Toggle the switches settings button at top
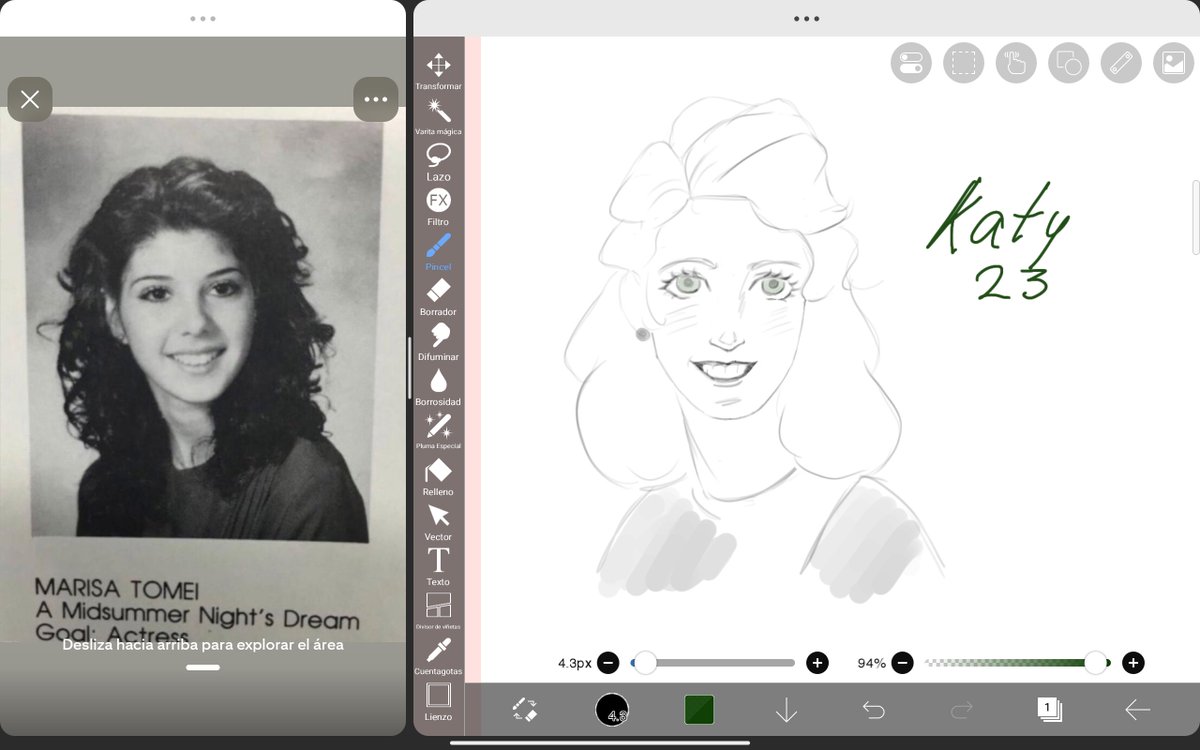Viewport: 1200px width, 750px height. [911, 63]
